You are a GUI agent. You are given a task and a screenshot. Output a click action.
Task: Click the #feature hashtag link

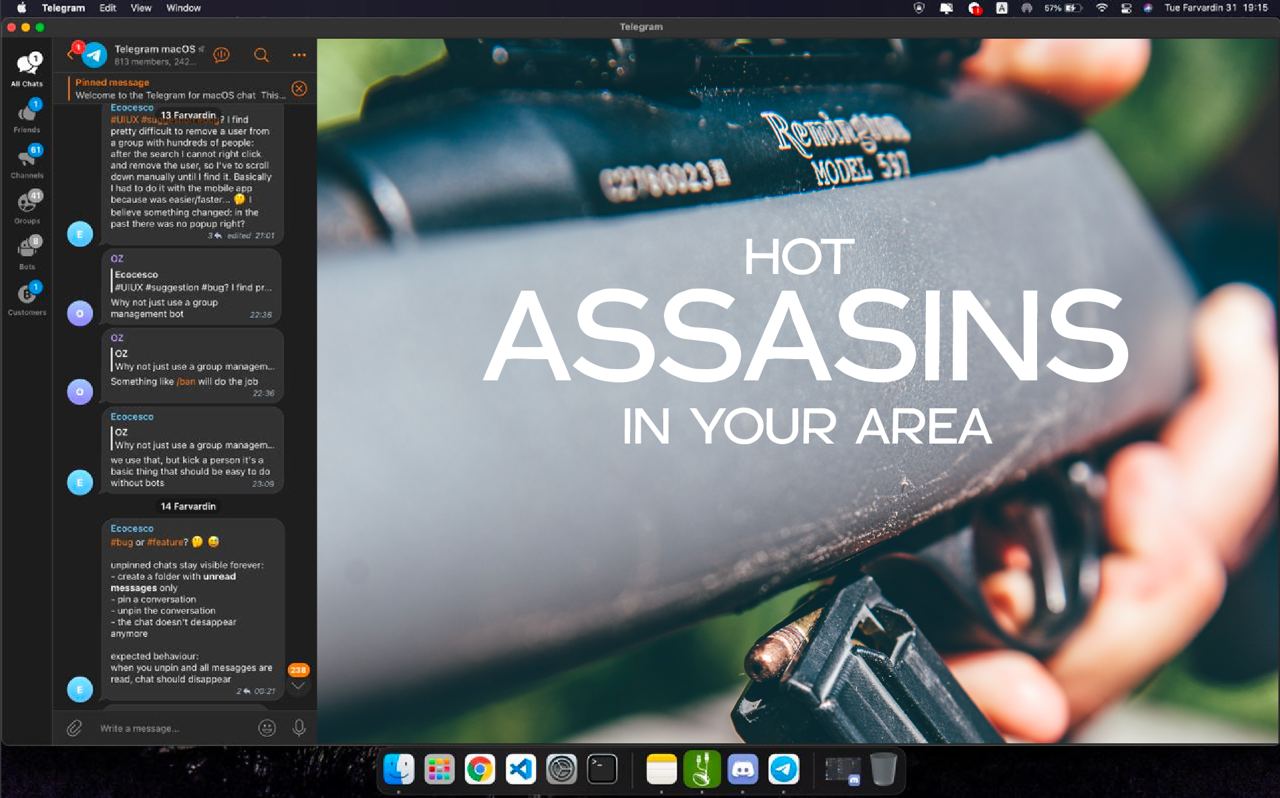(x=165, y=542)
